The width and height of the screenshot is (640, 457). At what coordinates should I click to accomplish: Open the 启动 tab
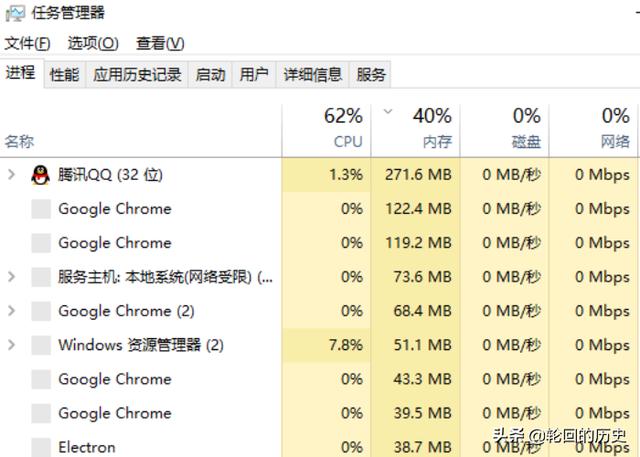click(210, 74)
